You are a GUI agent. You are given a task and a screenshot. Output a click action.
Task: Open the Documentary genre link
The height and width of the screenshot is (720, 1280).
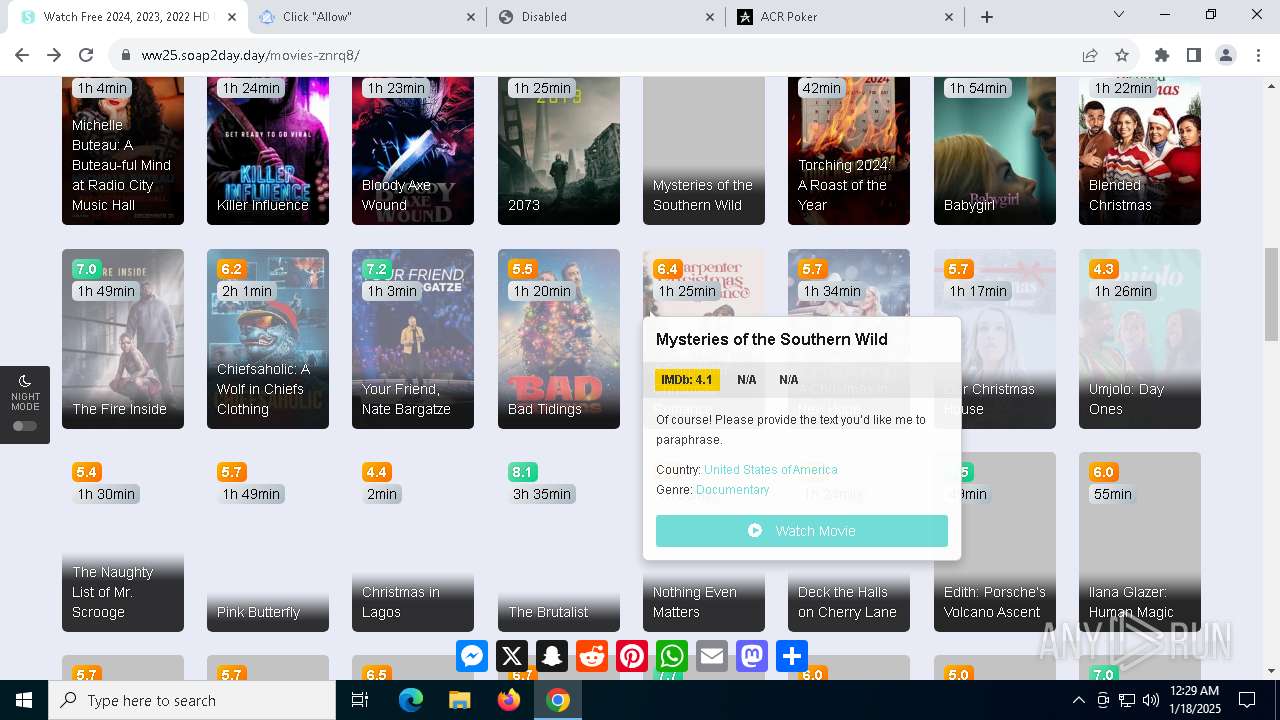[x=733, y=490]
